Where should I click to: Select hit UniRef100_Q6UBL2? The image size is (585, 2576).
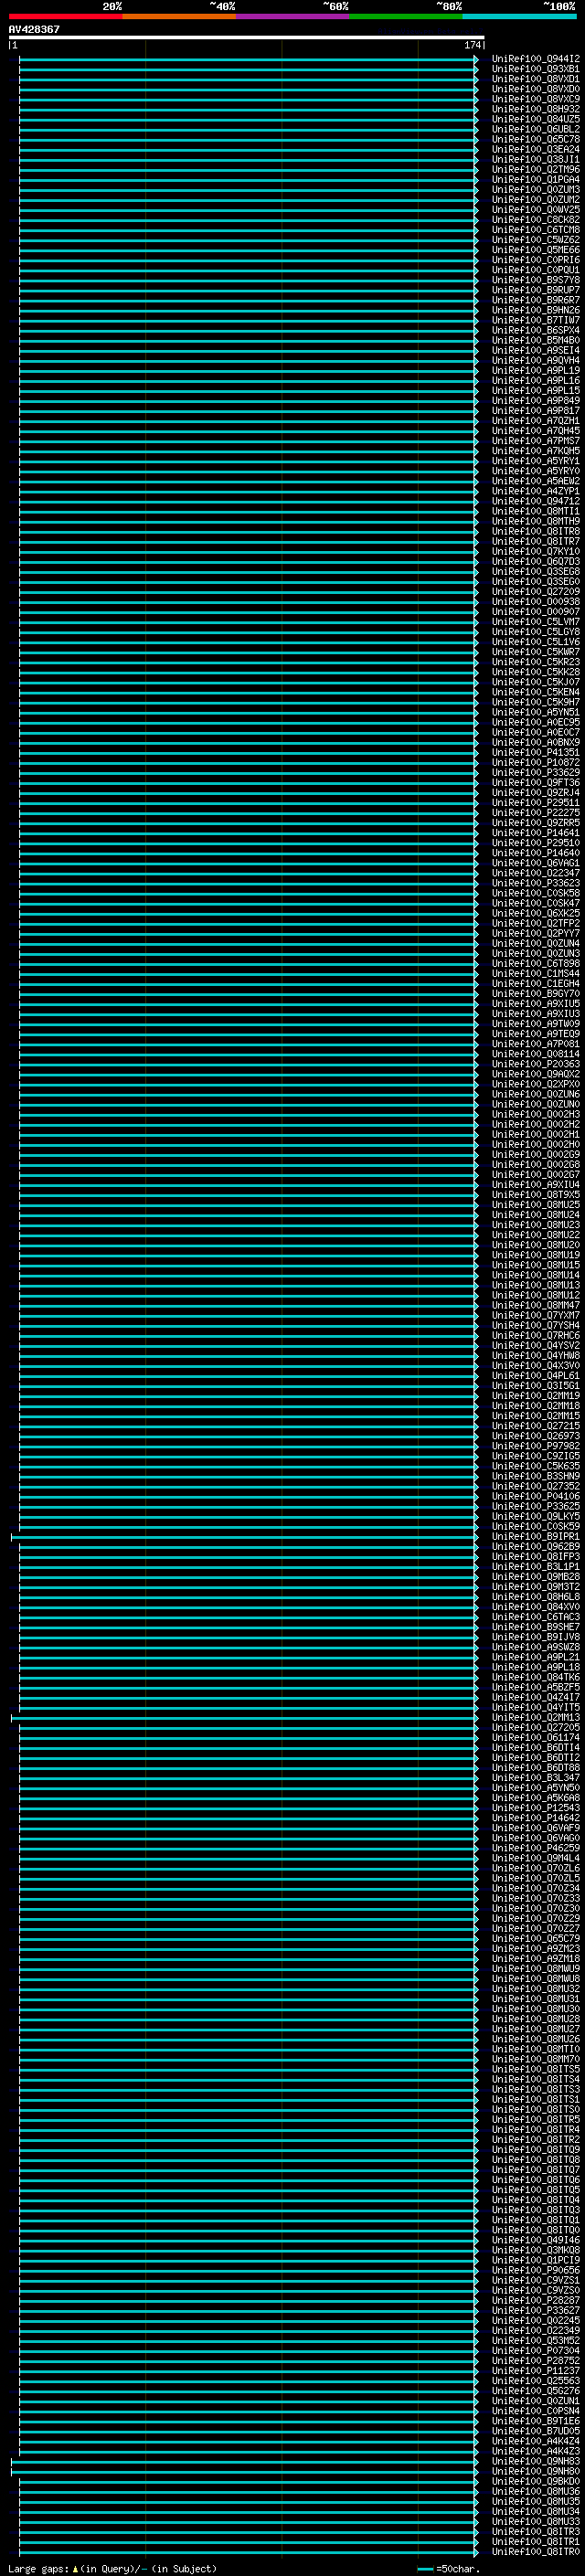point(536,129)
